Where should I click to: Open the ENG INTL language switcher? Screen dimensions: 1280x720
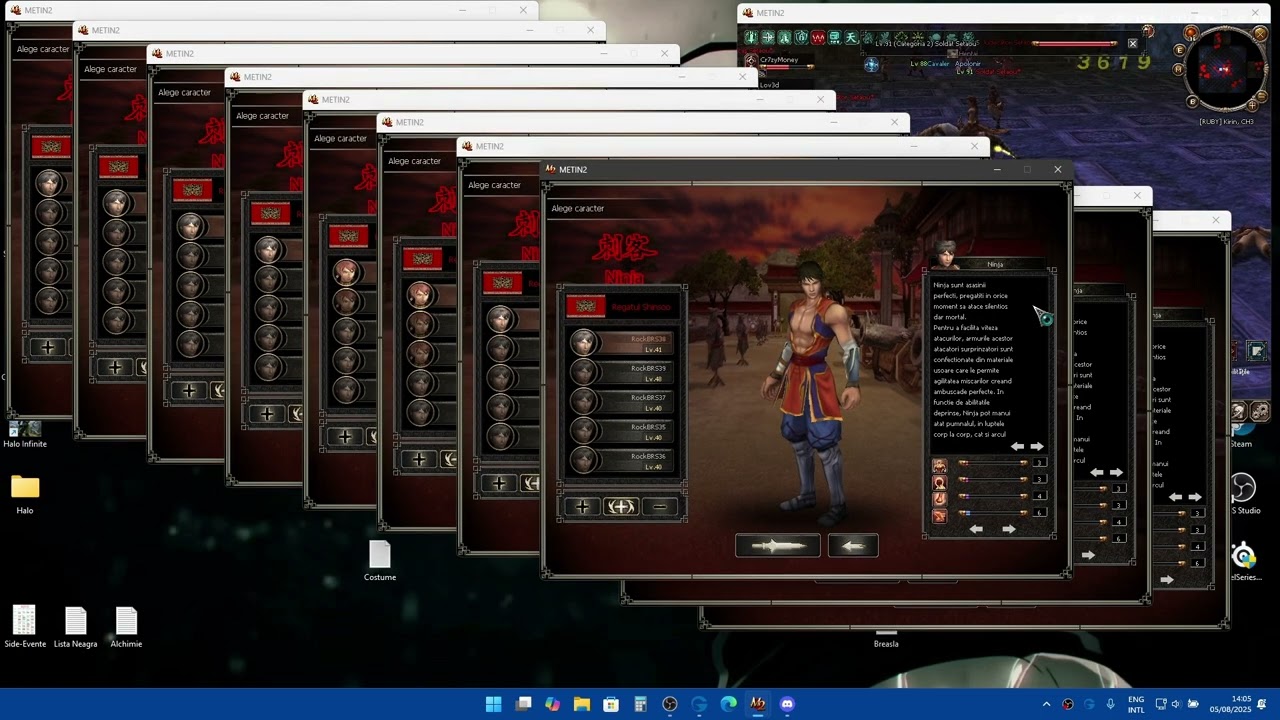(x=1136, y=704)
